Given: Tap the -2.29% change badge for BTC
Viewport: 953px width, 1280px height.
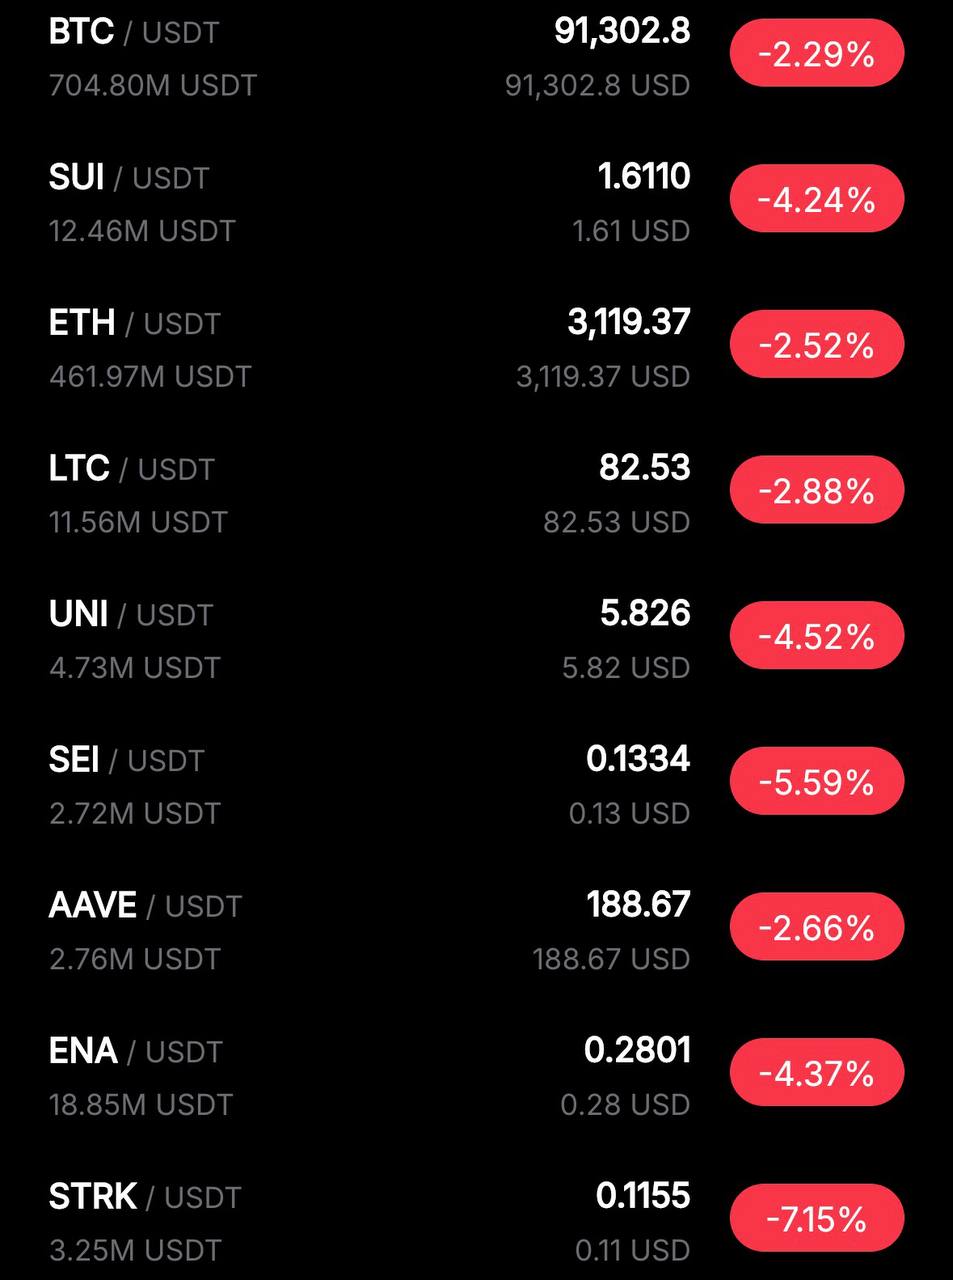Looking at the screenshot, I should [816, 53].
